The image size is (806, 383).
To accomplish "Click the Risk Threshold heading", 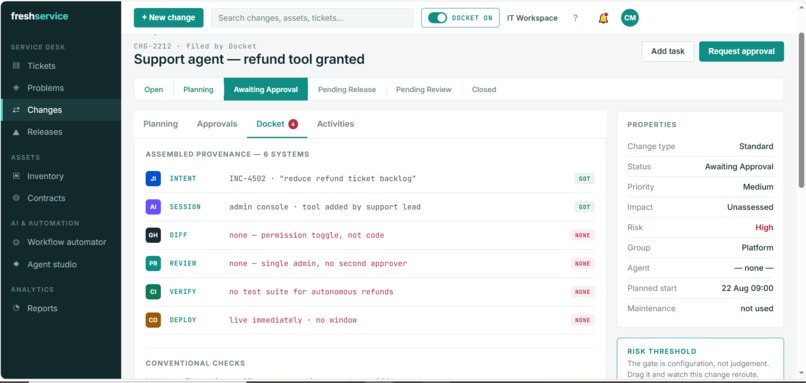I will (662, 352).
